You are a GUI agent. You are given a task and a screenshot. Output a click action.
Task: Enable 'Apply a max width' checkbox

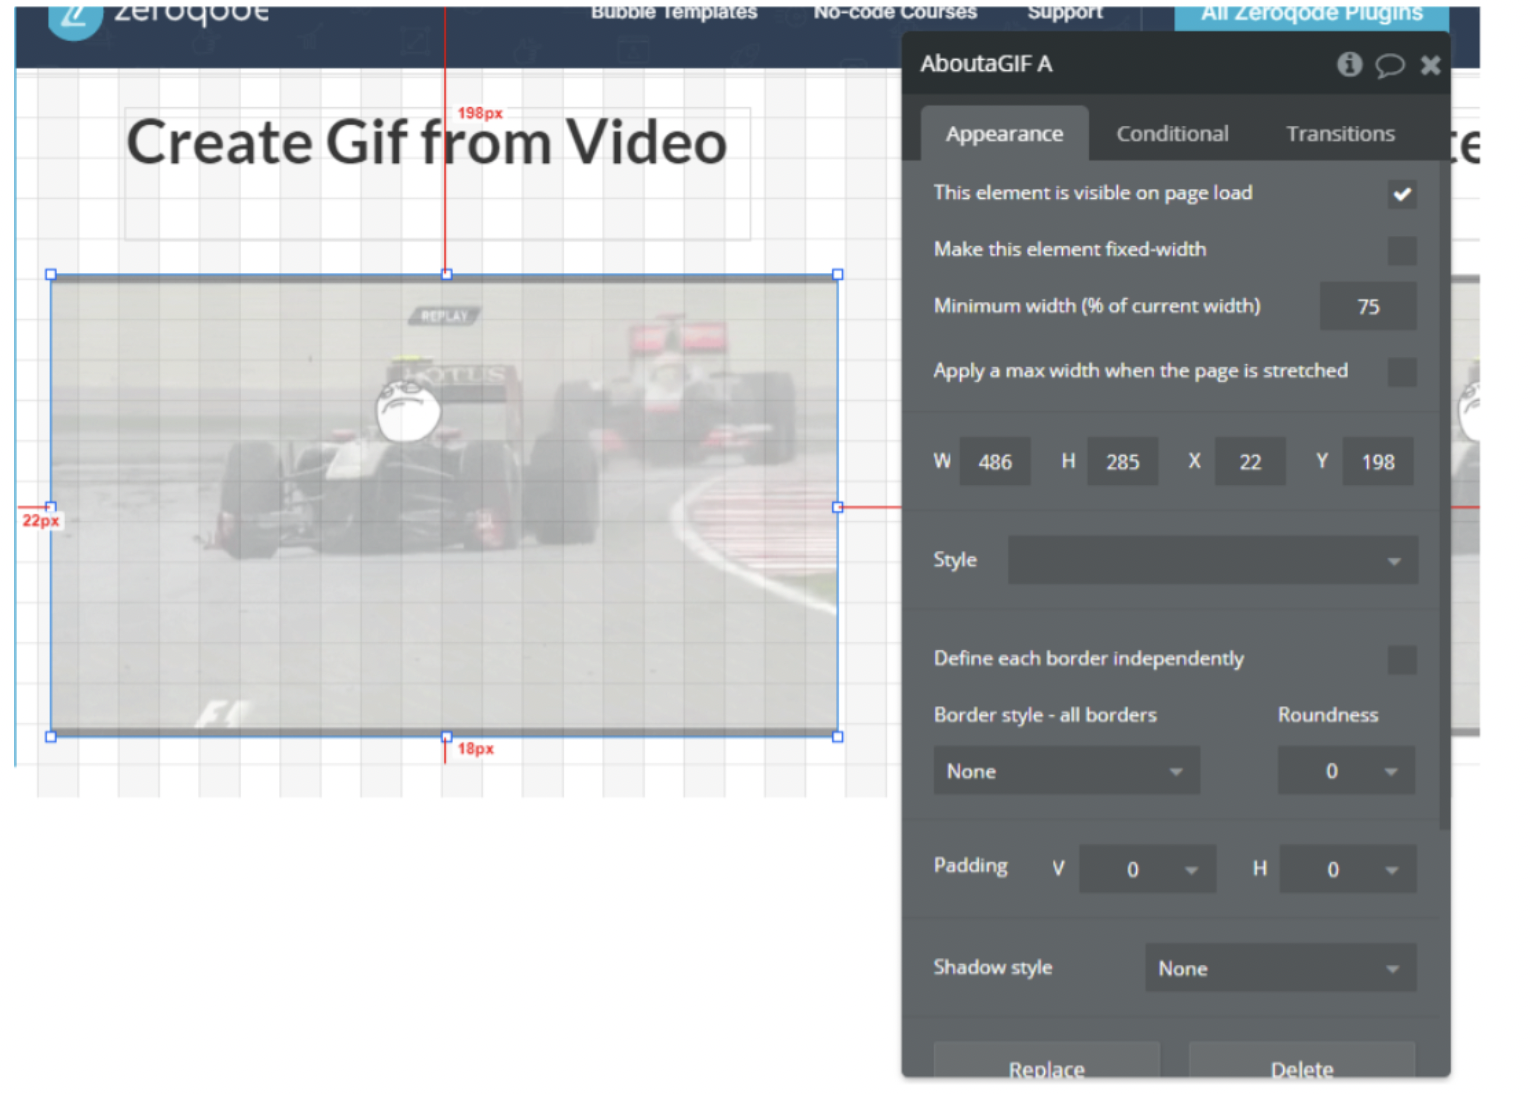[1402, 372]
